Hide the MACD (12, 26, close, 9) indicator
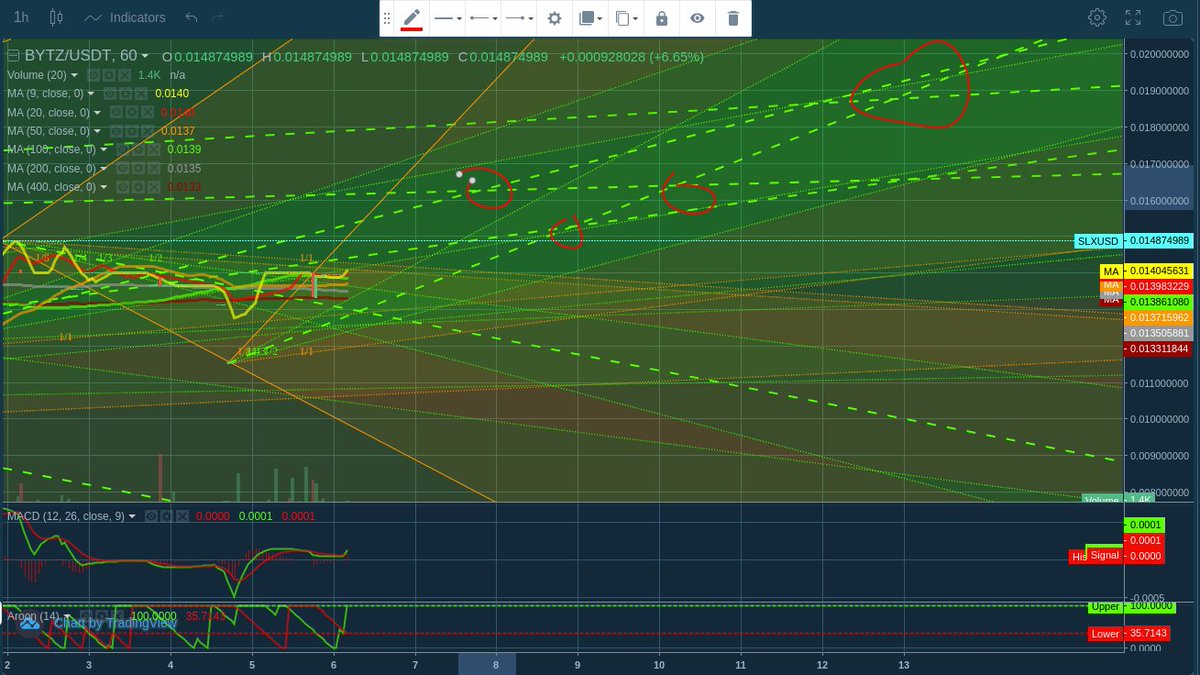1200x675 pixels. (x=151, y=516)
